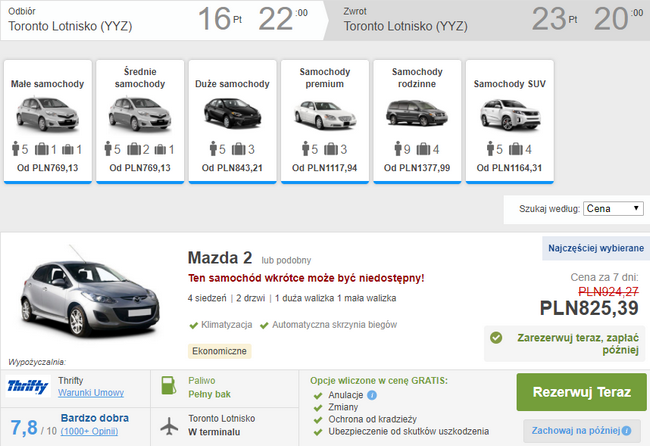The height and width of the screenshot is (446, 650).
Task: Click the luggage icon in Samochody premium card
Action: pos(331,148)
